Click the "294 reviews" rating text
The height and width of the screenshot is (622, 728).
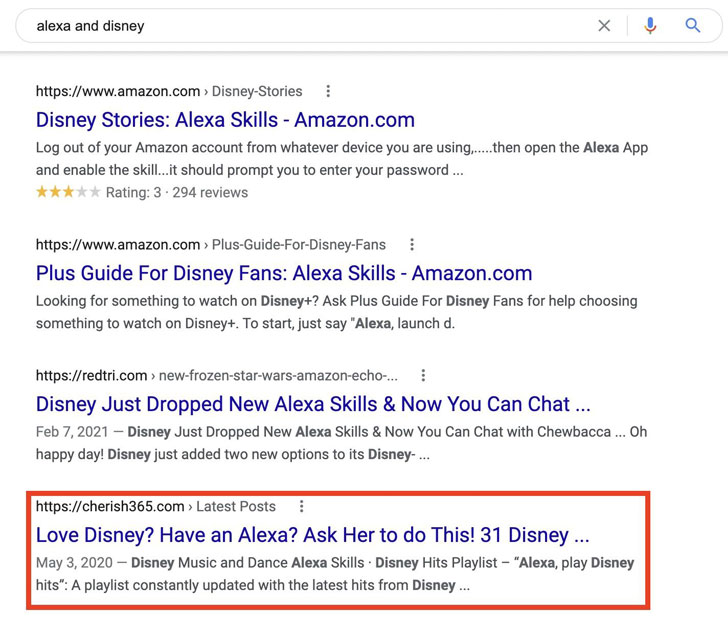[x=210, y=192]
